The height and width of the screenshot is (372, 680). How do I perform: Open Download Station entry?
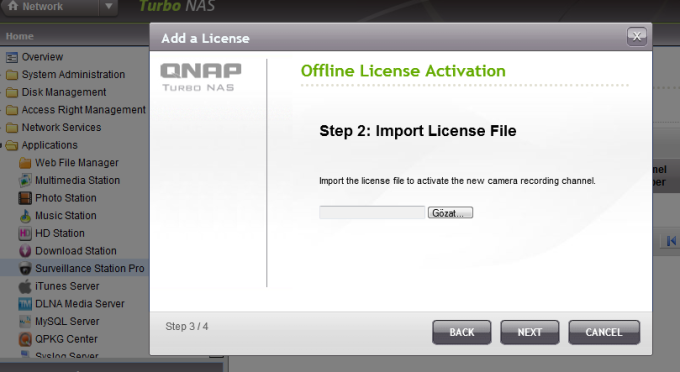click(75, 251)
